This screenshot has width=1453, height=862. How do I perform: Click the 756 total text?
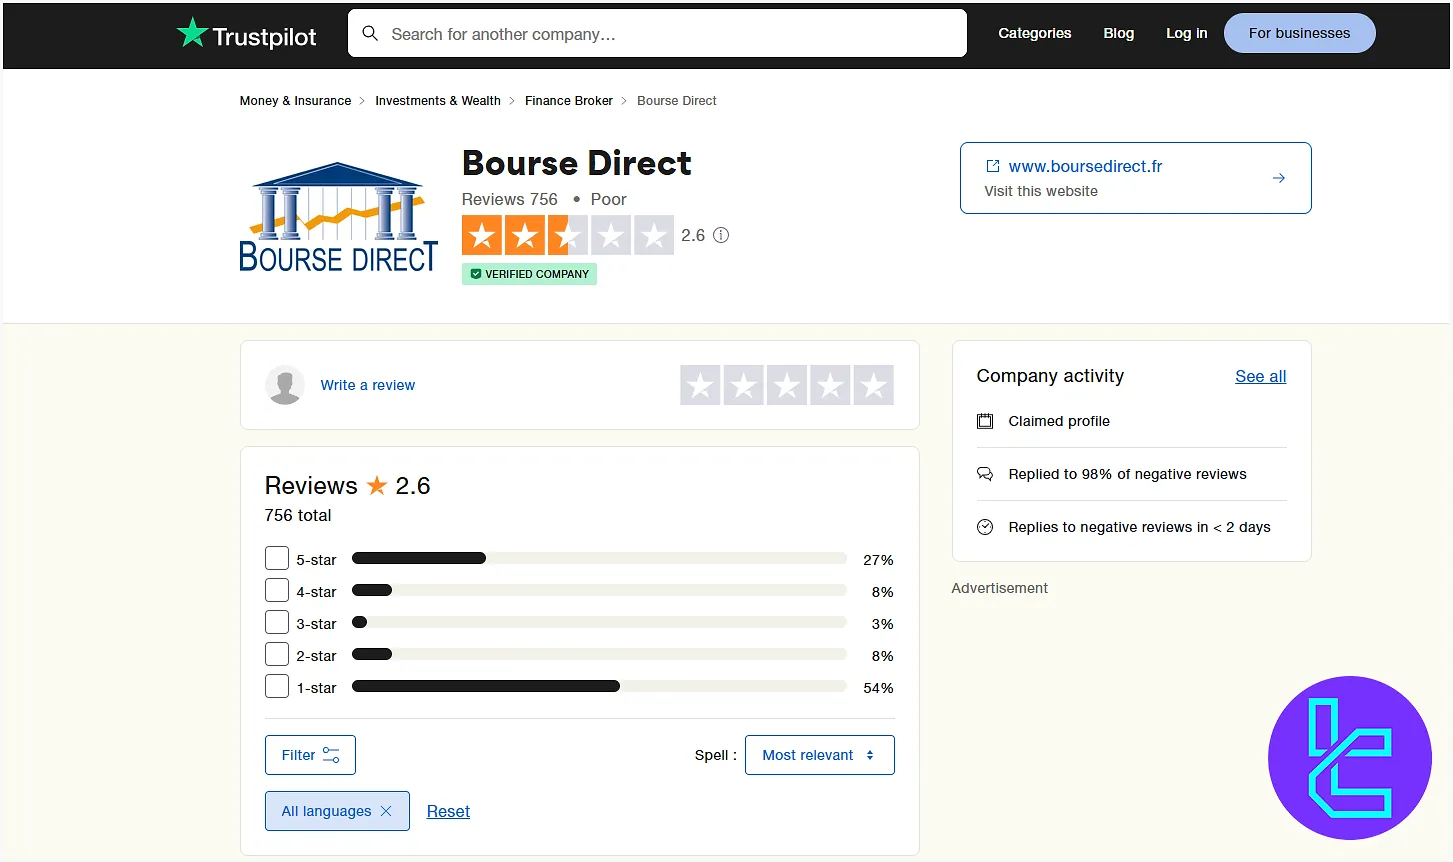298,515
